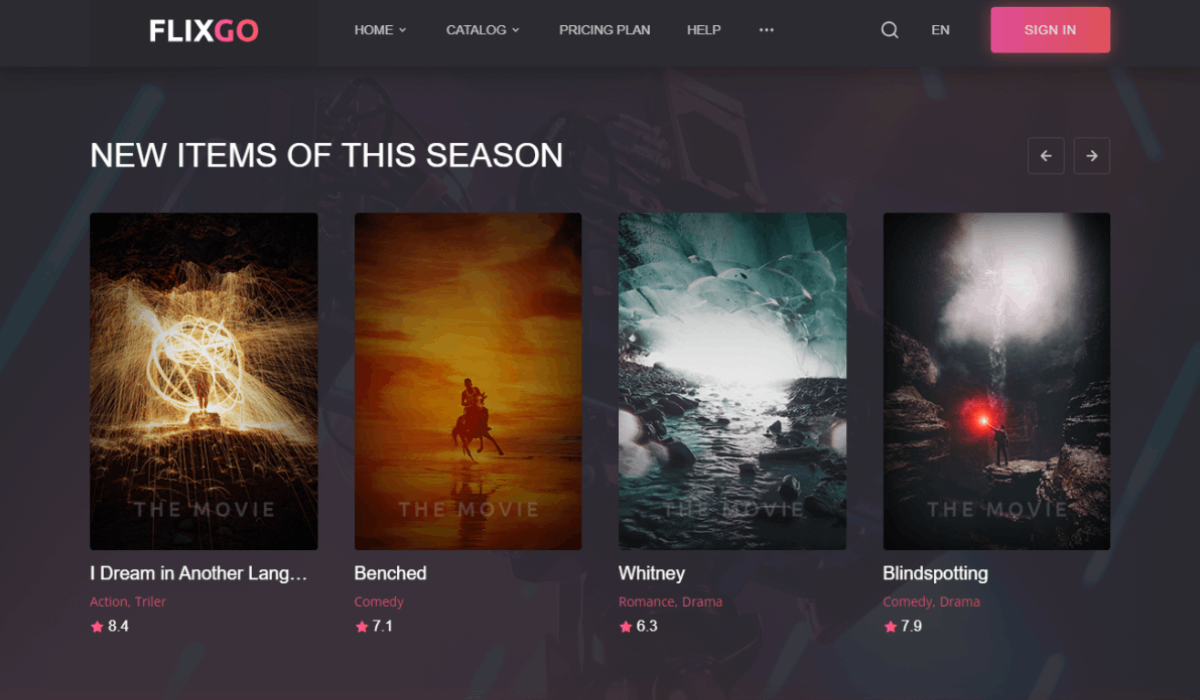Open the EN language selector
1200x700 pixels.
(940, 30)
